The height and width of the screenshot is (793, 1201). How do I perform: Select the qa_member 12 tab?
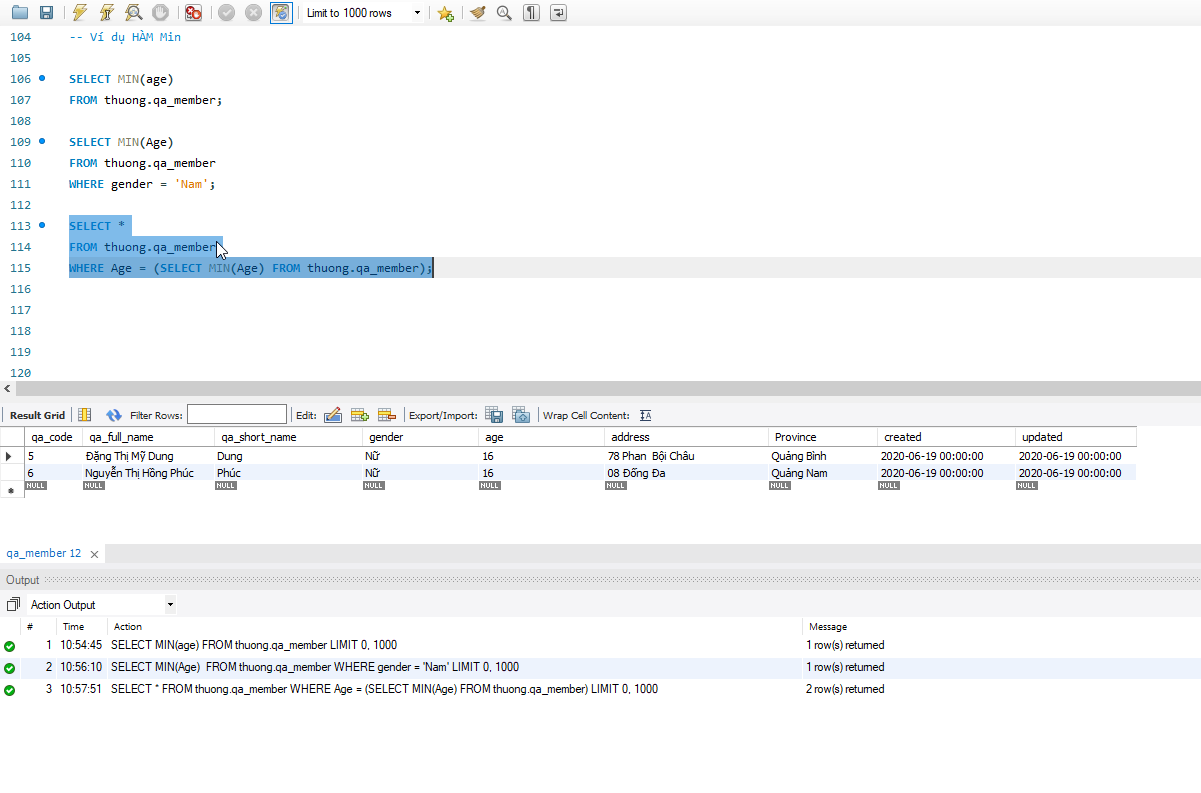pyautogui.click(x=42, y=553)
